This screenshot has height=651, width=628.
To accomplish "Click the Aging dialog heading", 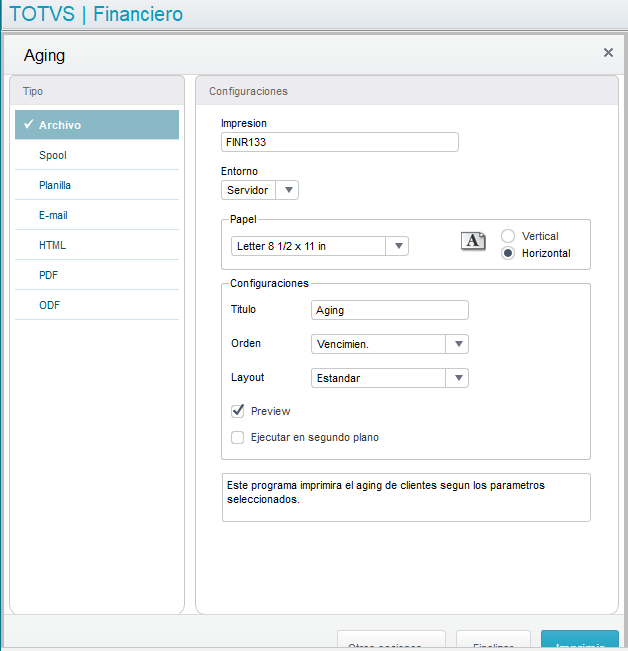I will [x=44, y=56].
